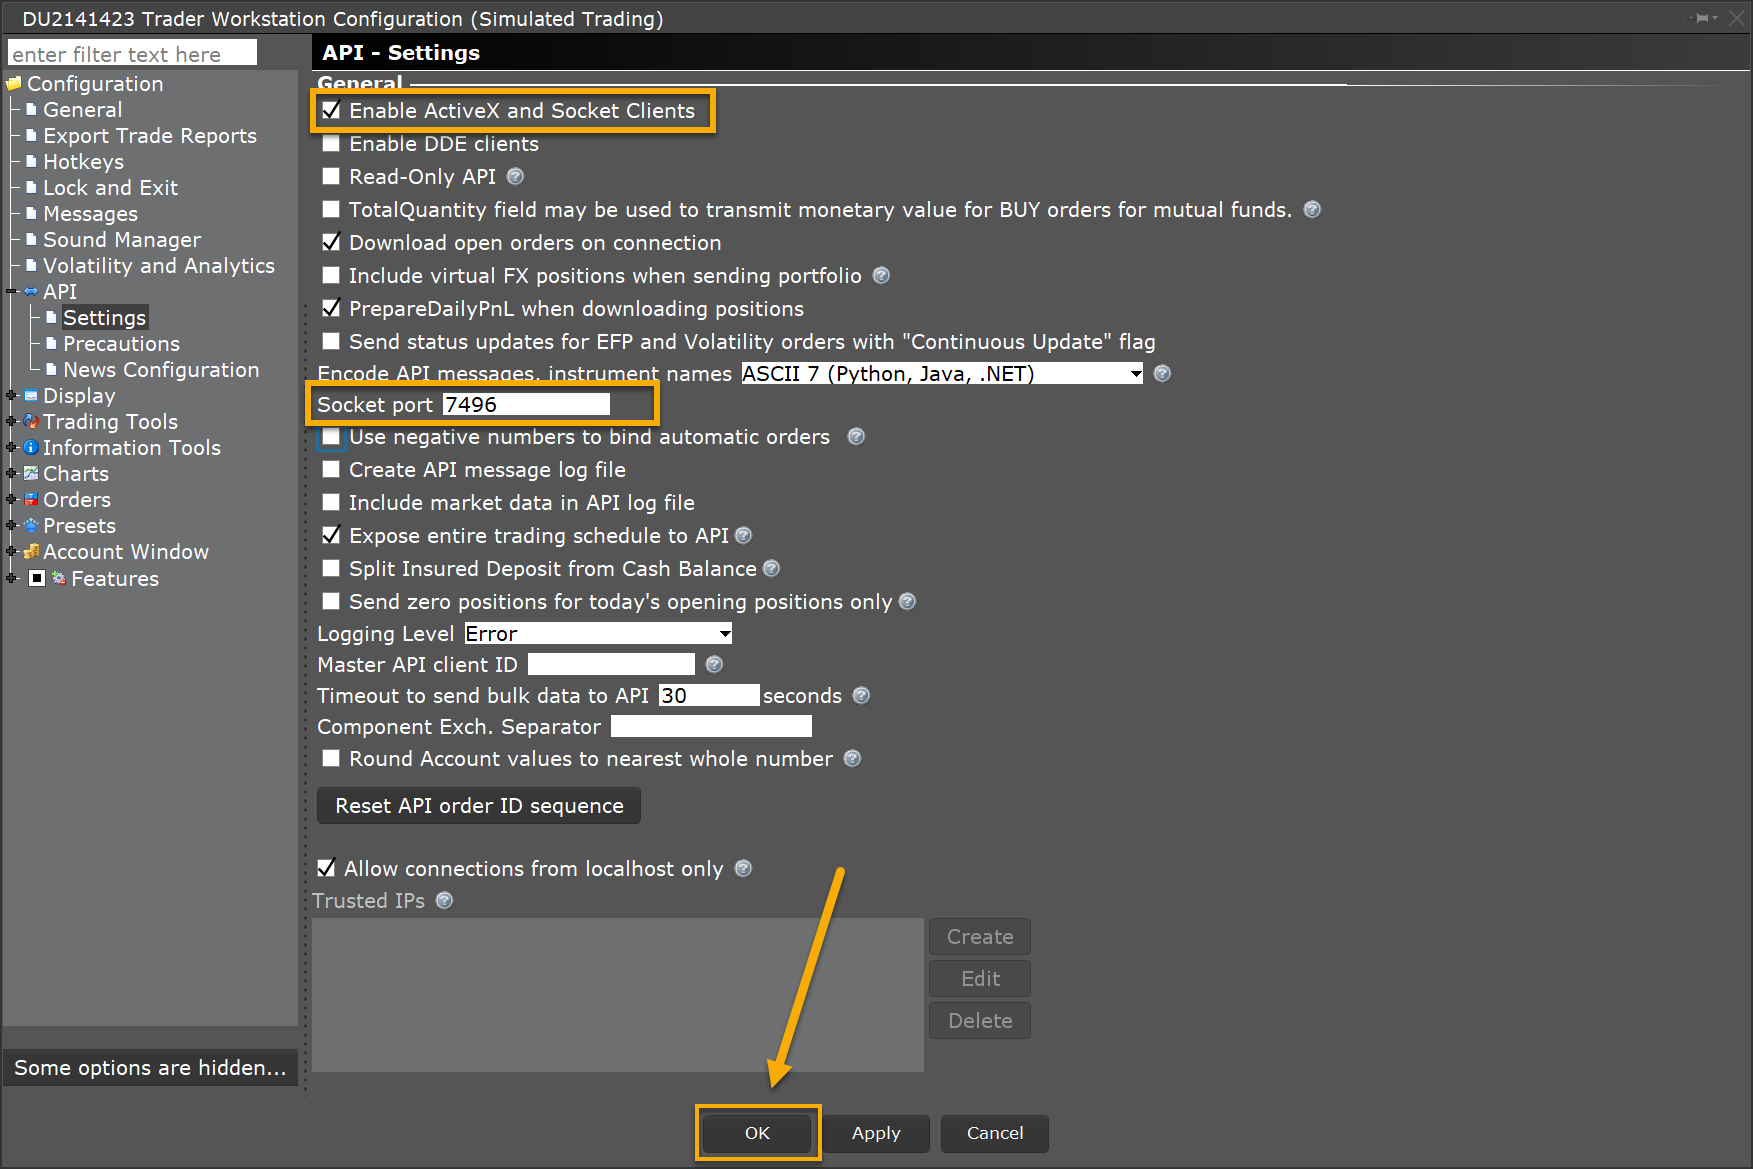Click help icon beside TotalQuantity field option
This screenshot has height=1169, width=1753.
pos(1312,209)
